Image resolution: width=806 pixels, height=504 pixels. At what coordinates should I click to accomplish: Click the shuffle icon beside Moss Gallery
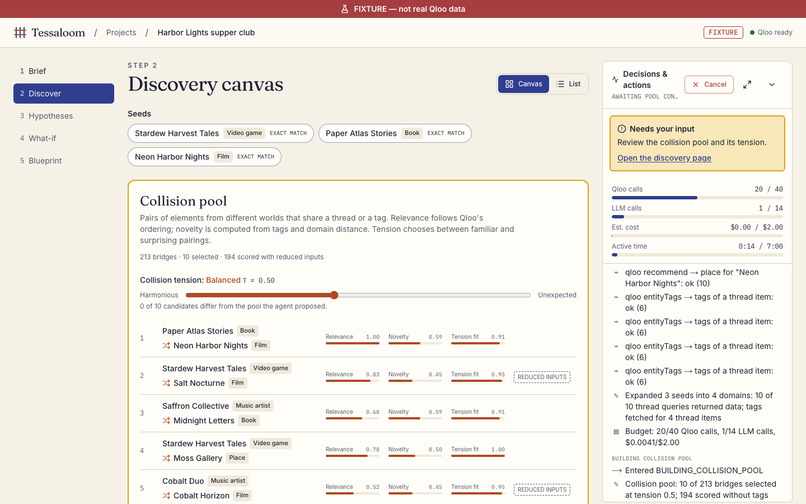[x=166, y=458]
